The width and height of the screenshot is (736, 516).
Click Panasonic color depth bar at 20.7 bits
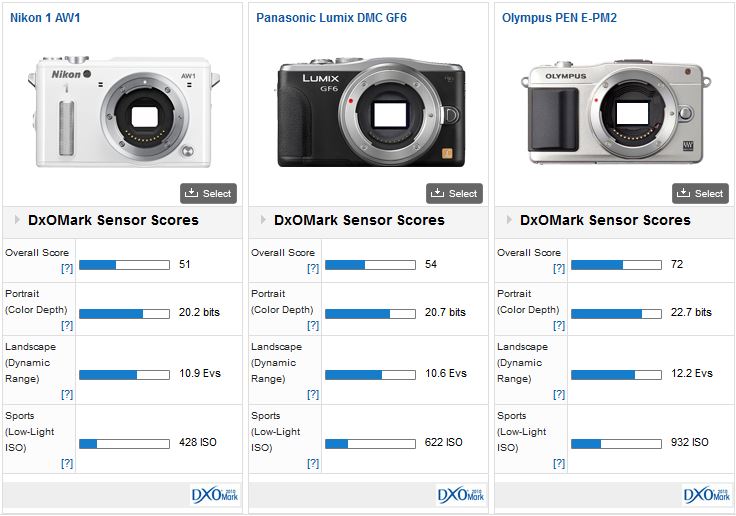click(370, 314)
